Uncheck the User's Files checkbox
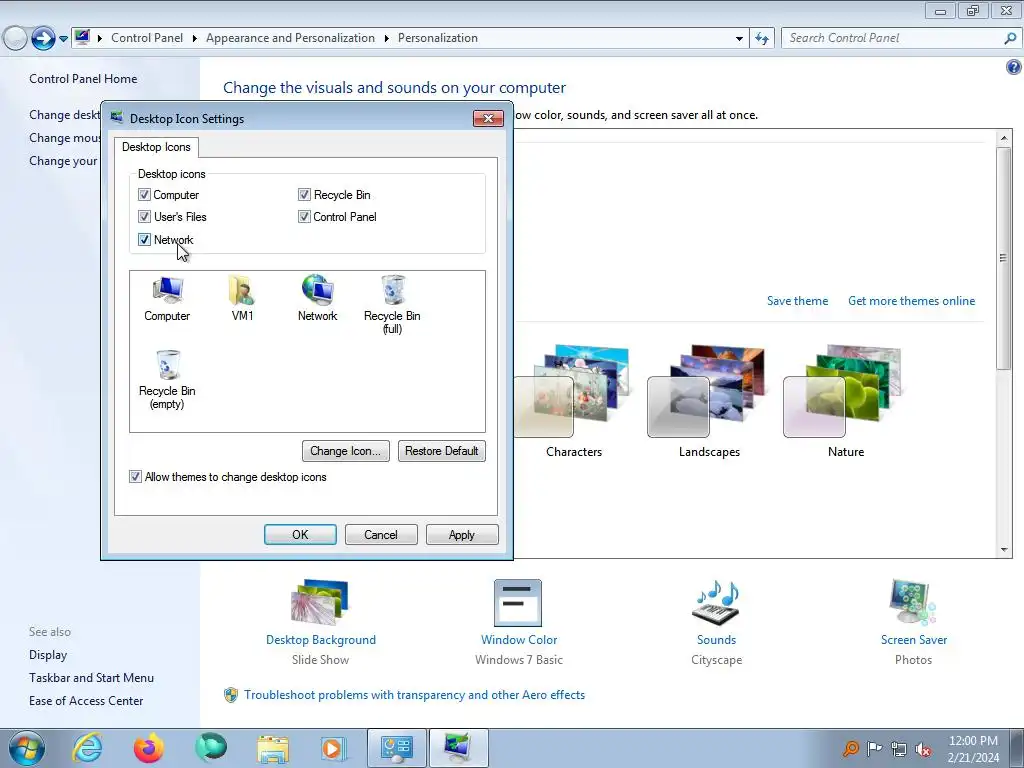This screenshot has height=768, width=1024. point(144,217)
